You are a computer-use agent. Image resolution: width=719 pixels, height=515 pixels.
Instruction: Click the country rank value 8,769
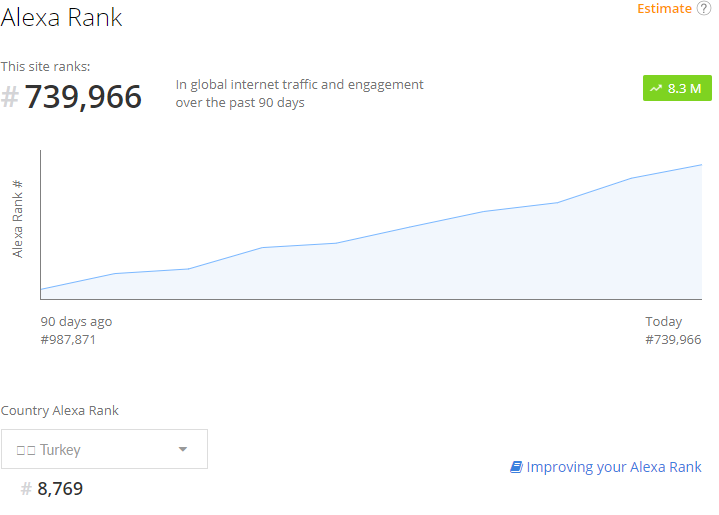tap(60, 489)
